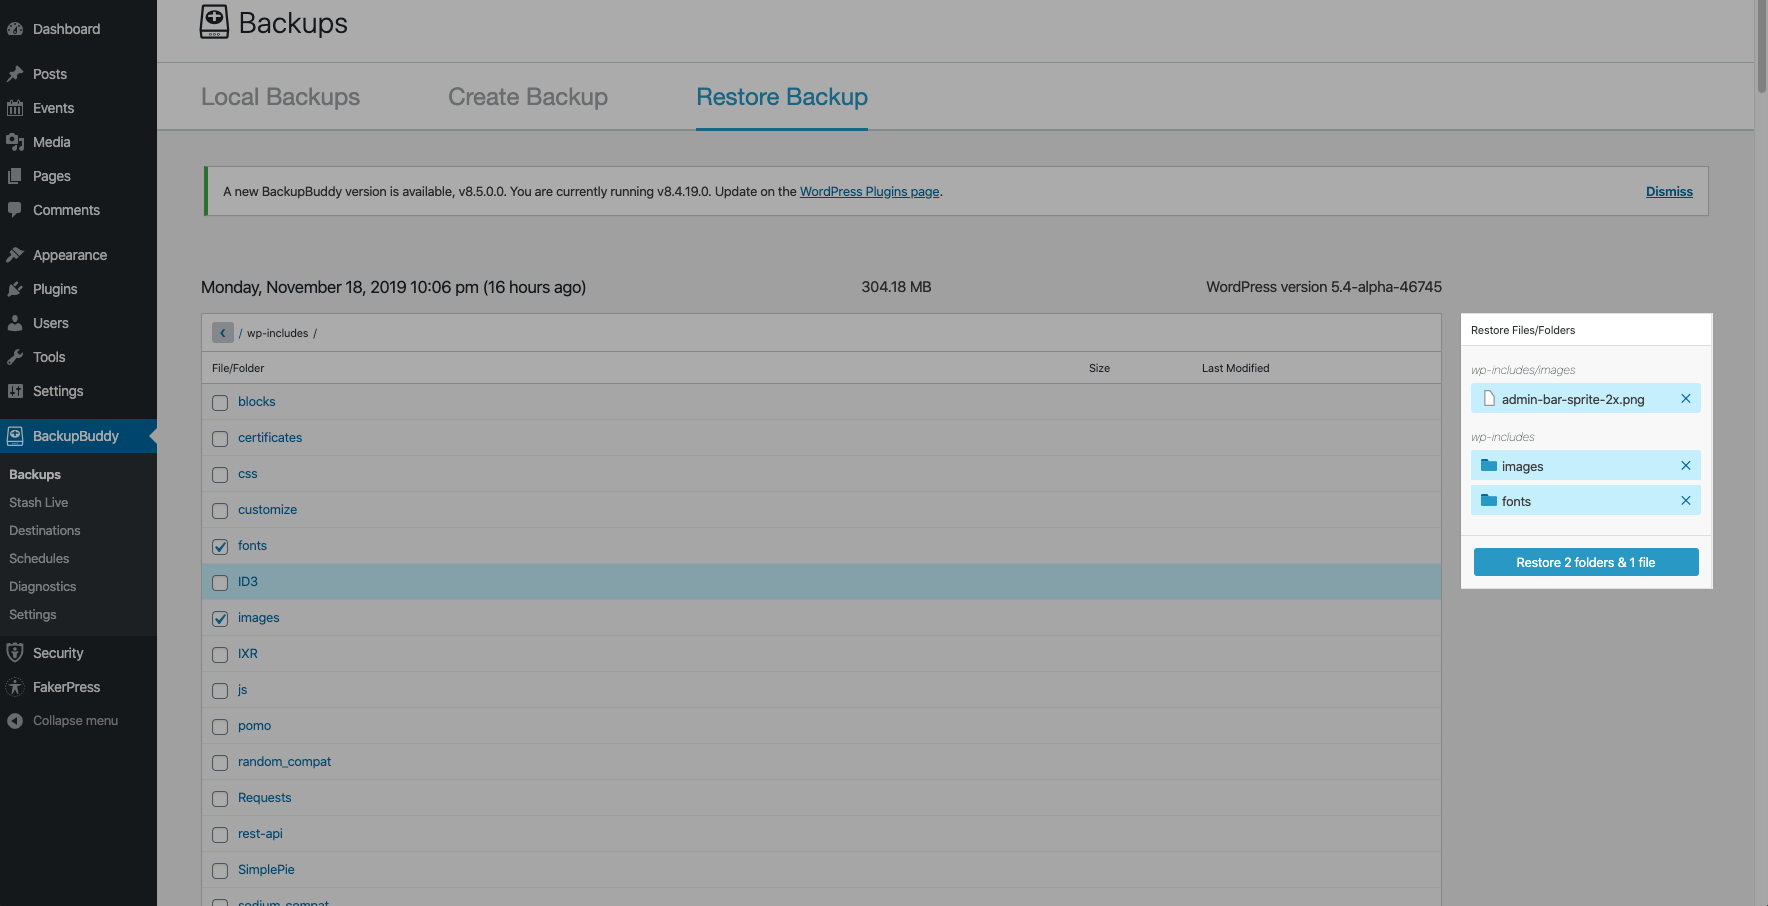This screenshot has width=1768, height=906.
Task: Switch to the Create Backup tab
Action: point(528,97)
